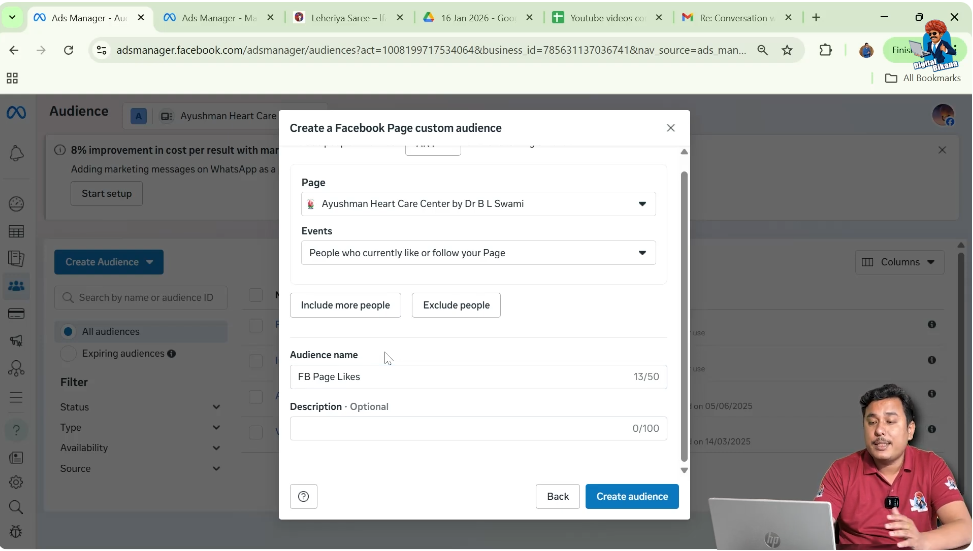The image size is (973, 551).
Task: Open the Account overview gauge icon
Action: click(16, 204)
